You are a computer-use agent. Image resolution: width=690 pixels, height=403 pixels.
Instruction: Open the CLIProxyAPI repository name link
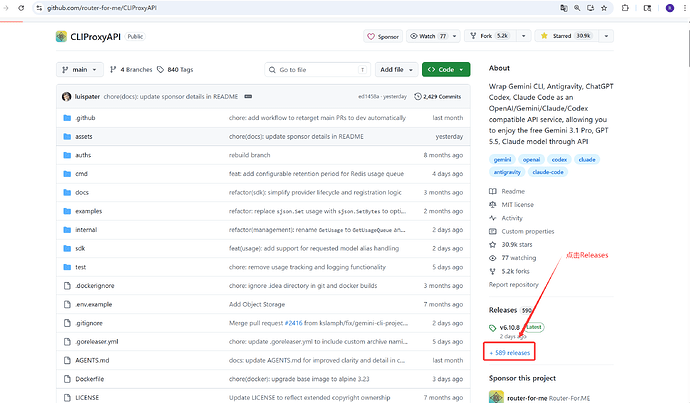click(95, 37)
